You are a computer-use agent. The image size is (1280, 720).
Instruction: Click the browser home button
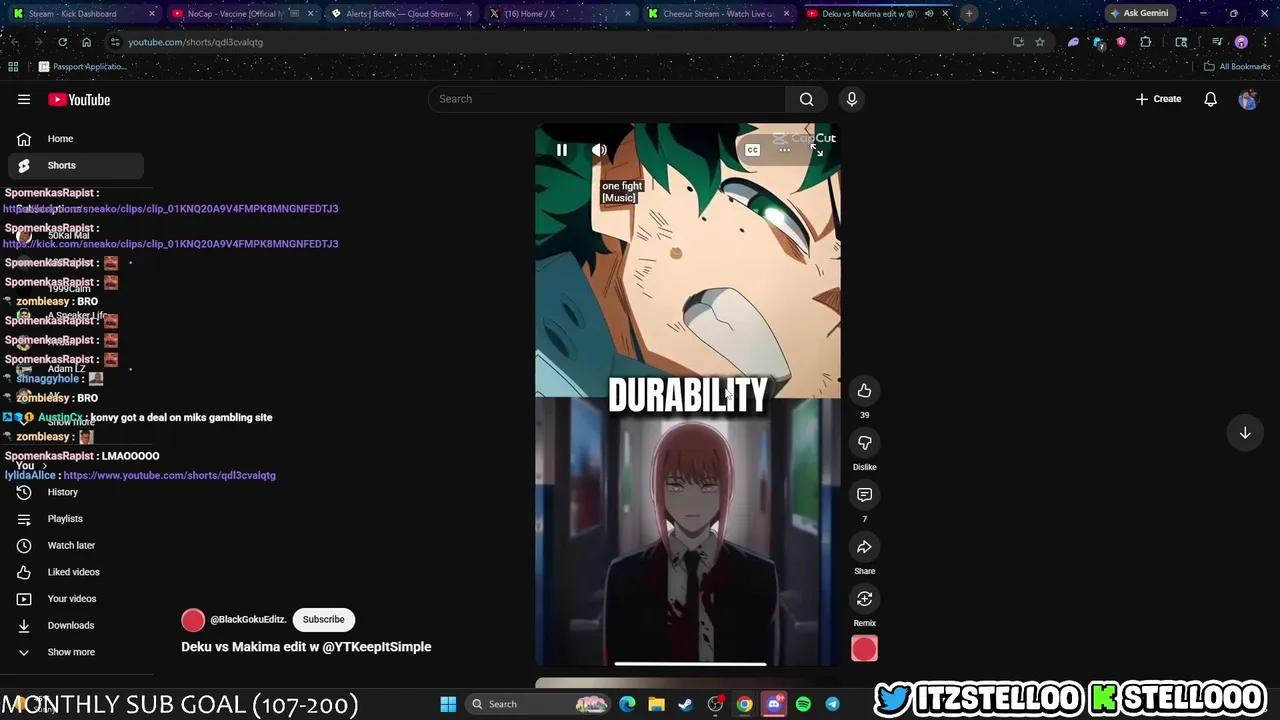(86, 42)
